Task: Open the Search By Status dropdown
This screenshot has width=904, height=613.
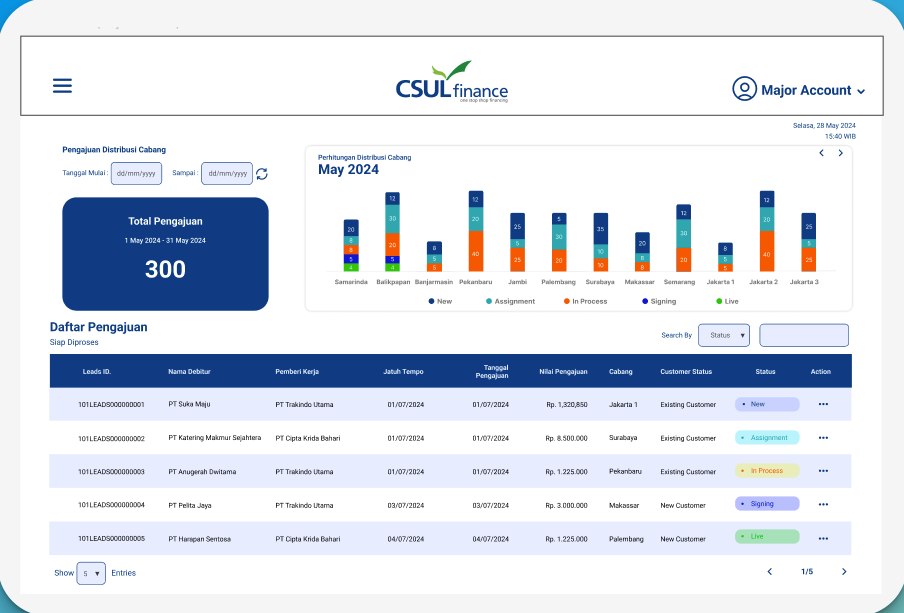Action: coord(724,335)
